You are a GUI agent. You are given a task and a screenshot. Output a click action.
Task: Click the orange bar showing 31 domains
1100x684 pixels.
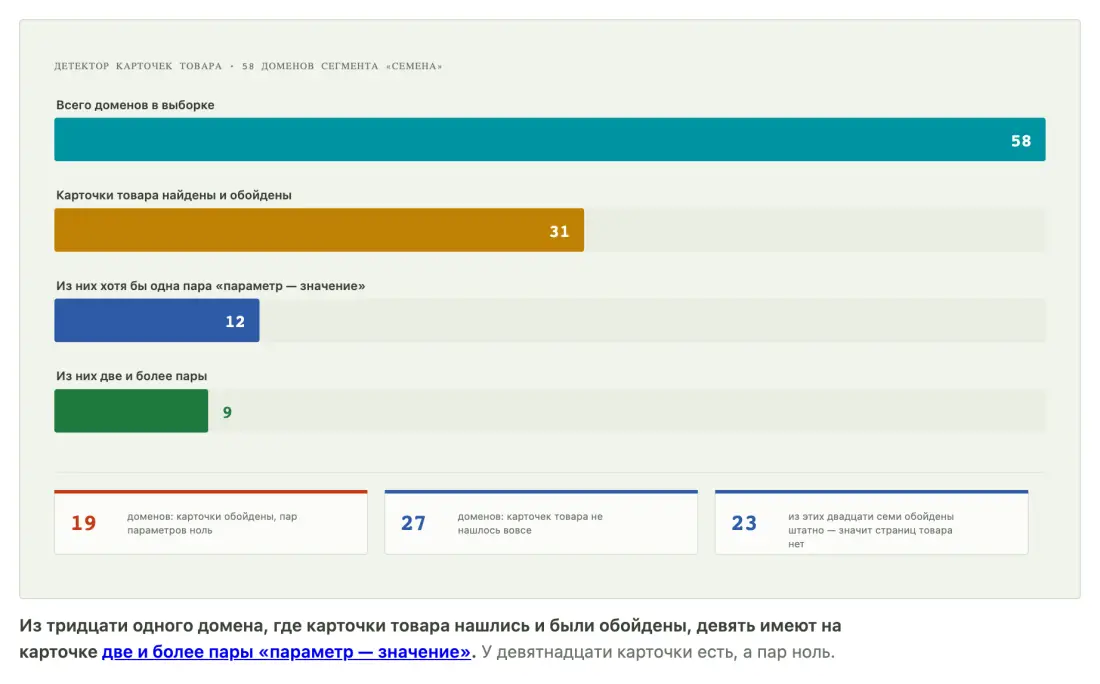click(x=318, y=230)
